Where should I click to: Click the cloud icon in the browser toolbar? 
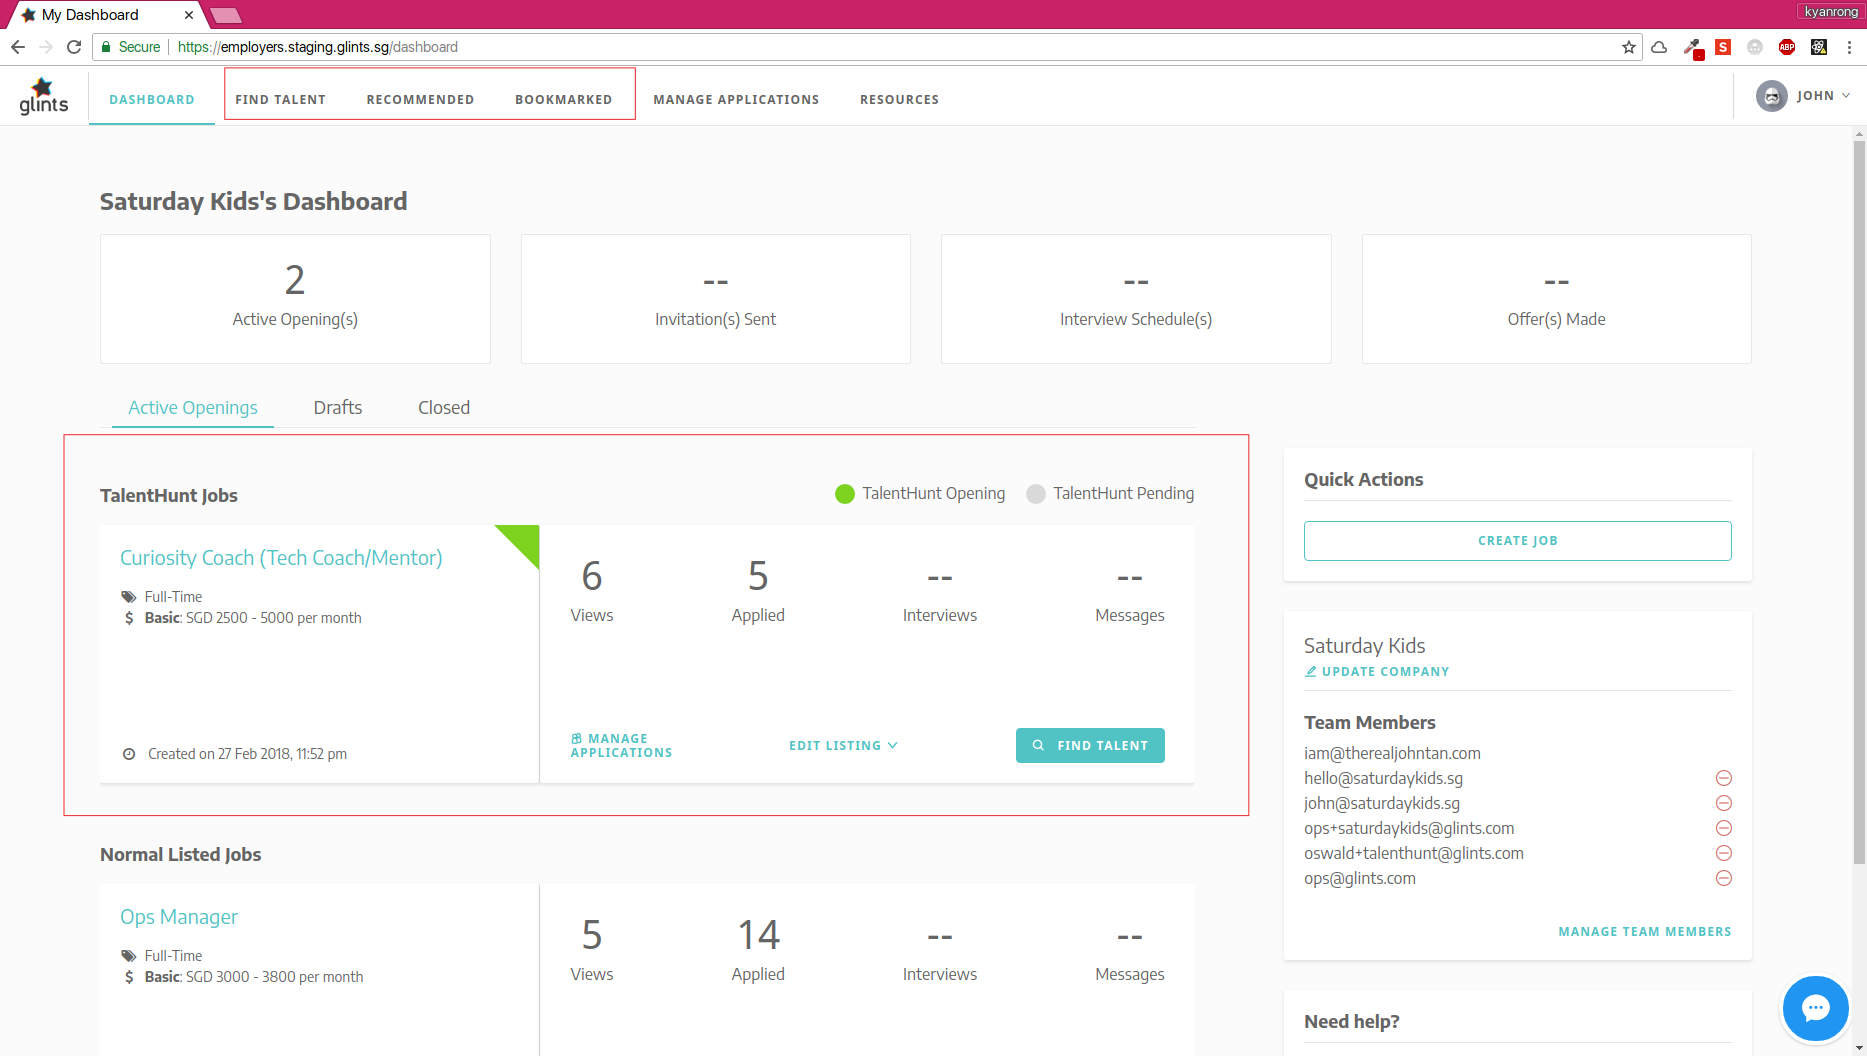coord(1659,47)
